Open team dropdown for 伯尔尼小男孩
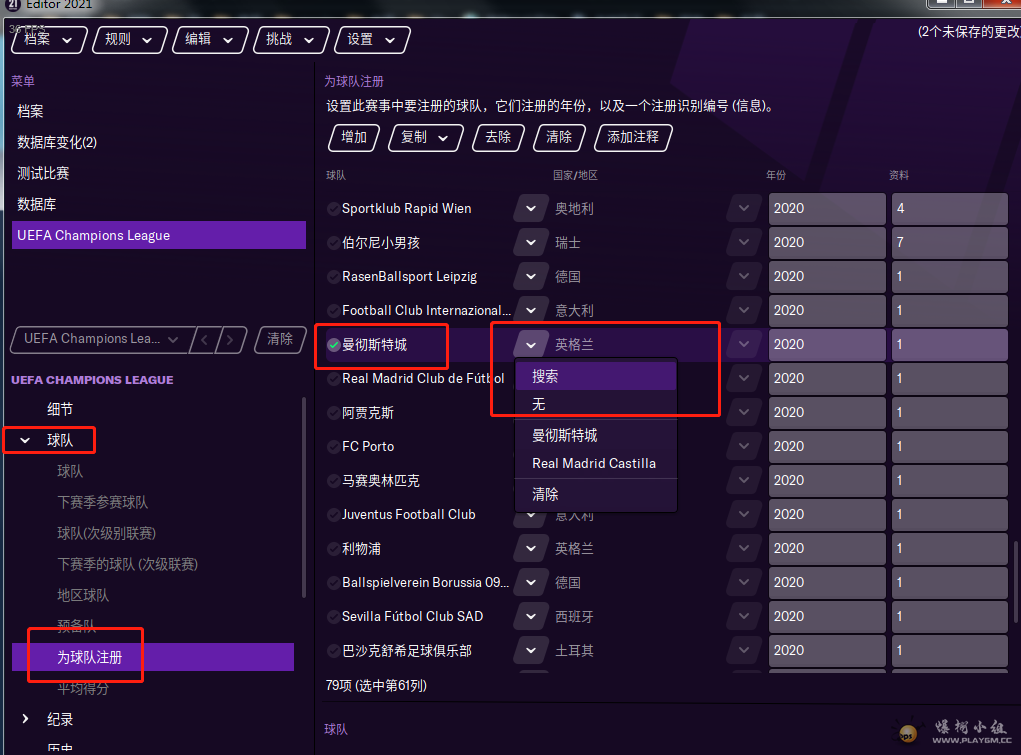The image size is (1021, 755). point(531,242)
